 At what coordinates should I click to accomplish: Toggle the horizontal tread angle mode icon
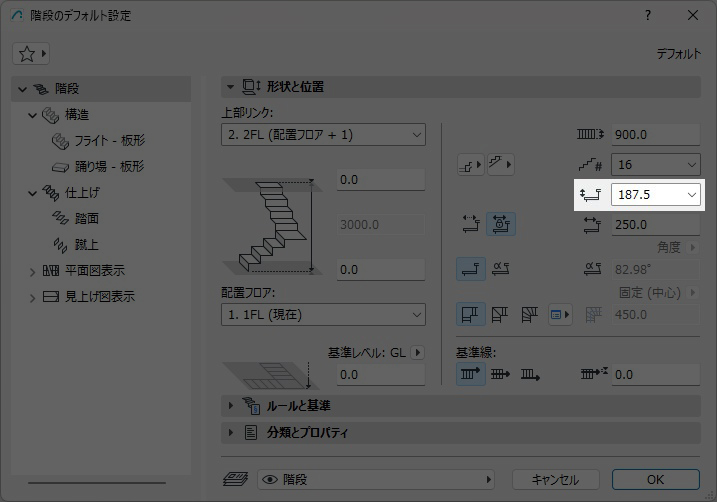click(470, 268)
